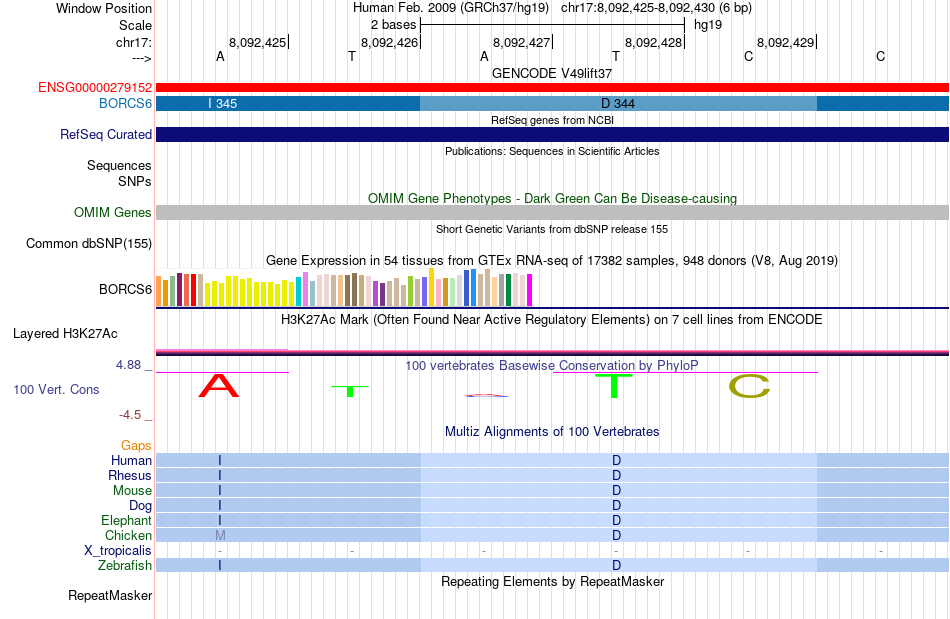Image resolution: width=950 pixels, height=619 pixels.
Task: Click the I 345 codon block
Action: point(288,104)
